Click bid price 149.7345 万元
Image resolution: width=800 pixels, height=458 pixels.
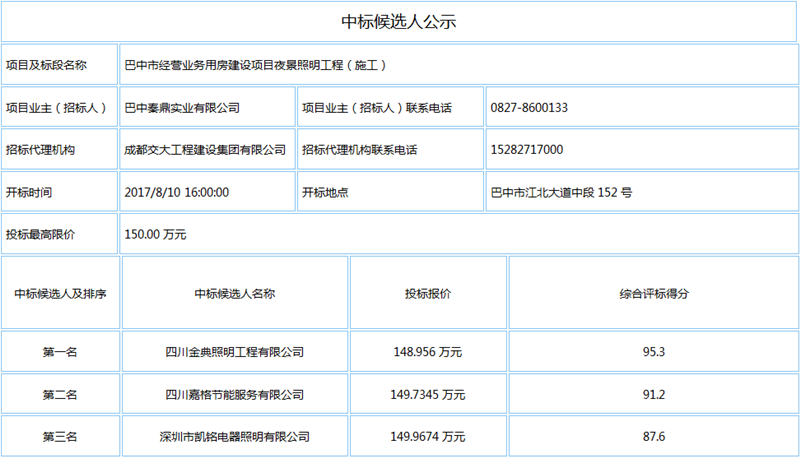428,394
